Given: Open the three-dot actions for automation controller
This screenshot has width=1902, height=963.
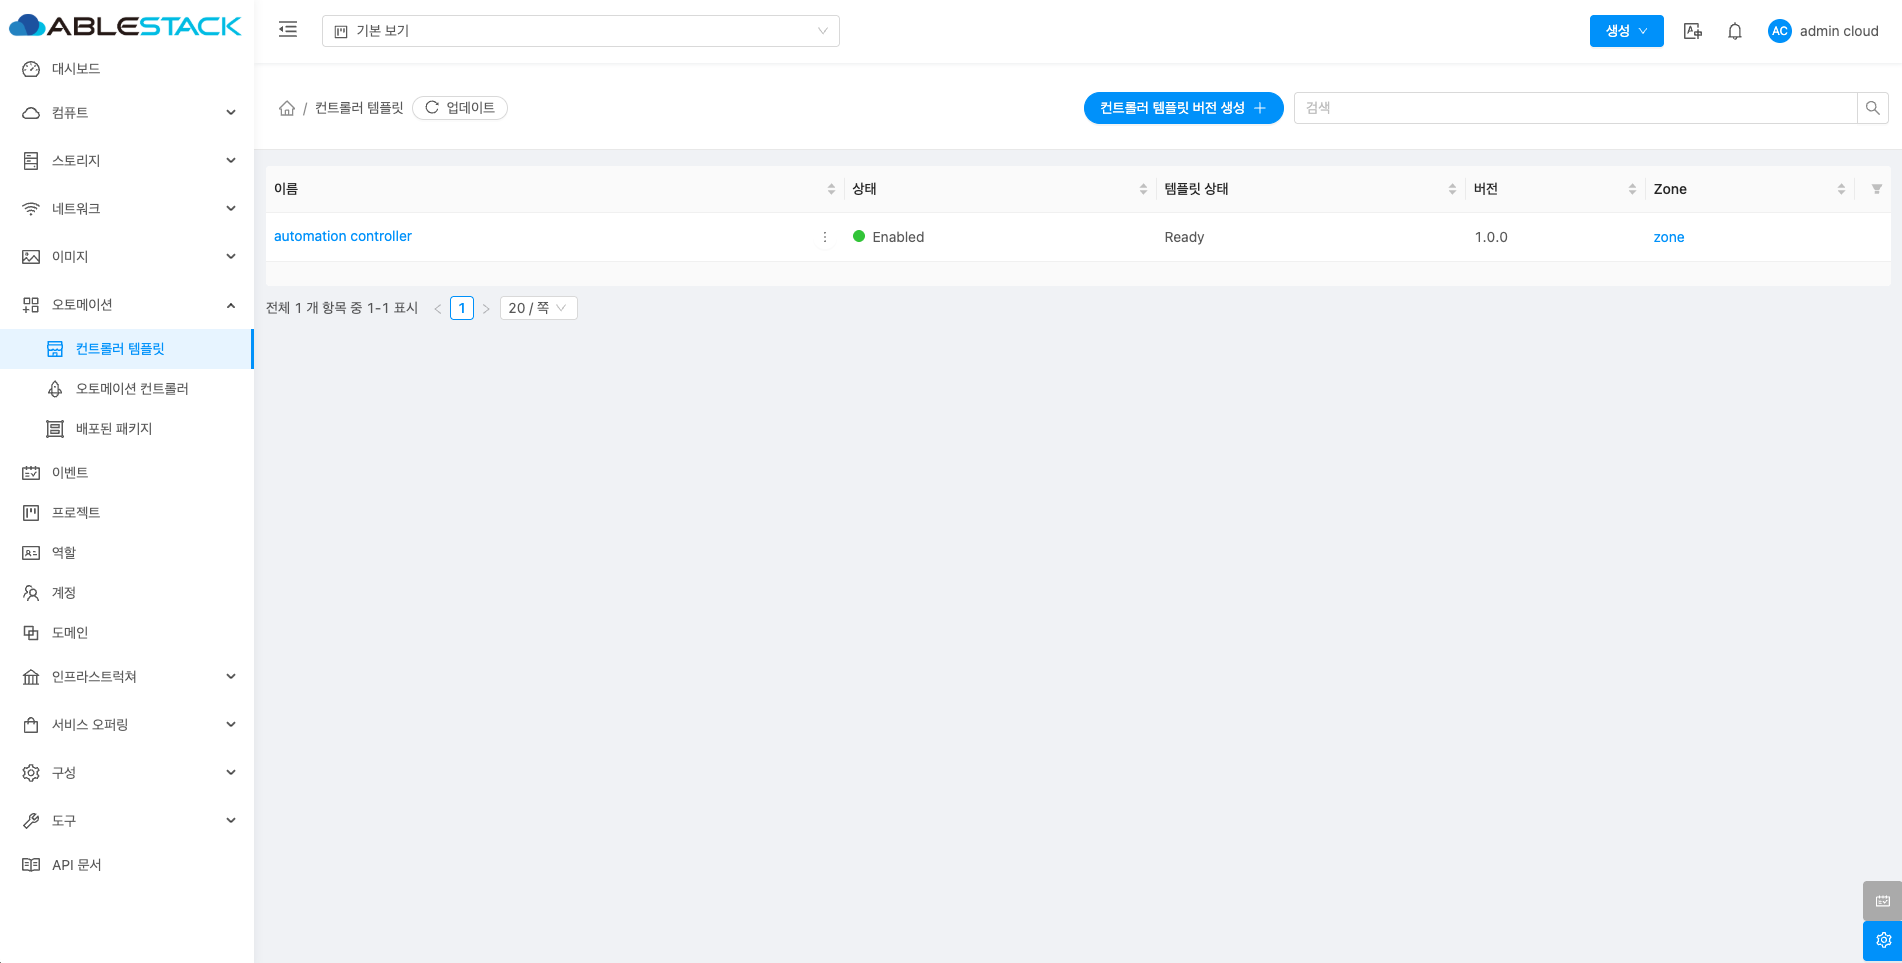Looking at the screenshot, I should (x=825, y=237).
